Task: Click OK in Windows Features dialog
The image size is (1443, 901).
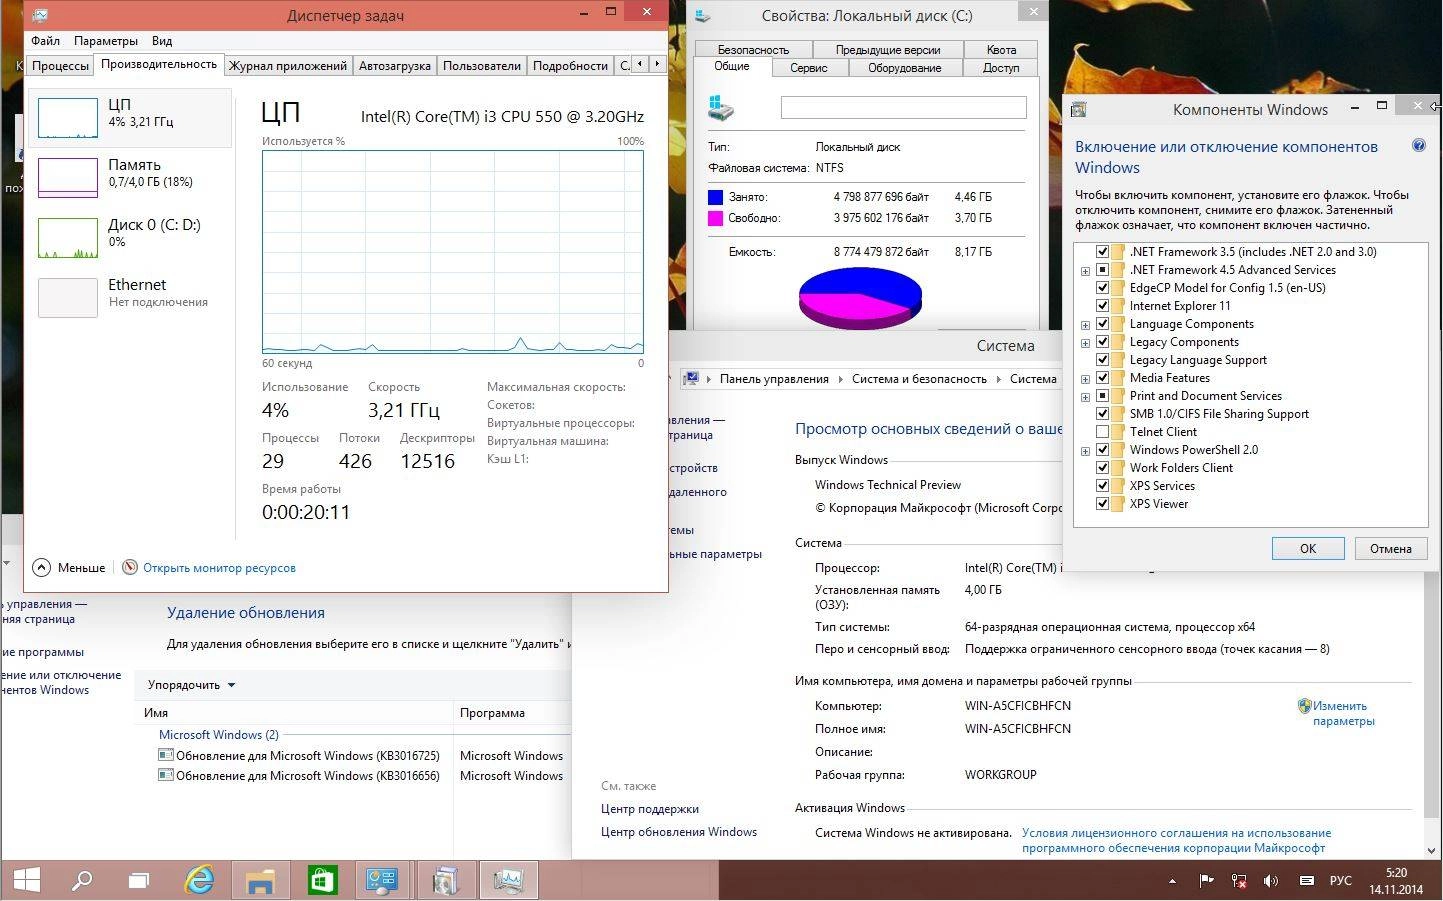Action: (x=1307, y=548)
